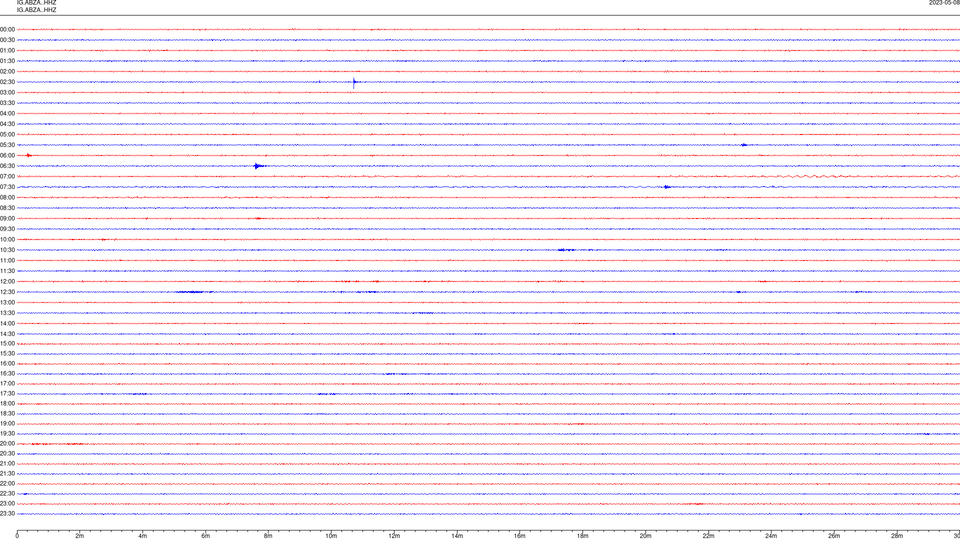Select the 02:30 row label

[7, 81]
